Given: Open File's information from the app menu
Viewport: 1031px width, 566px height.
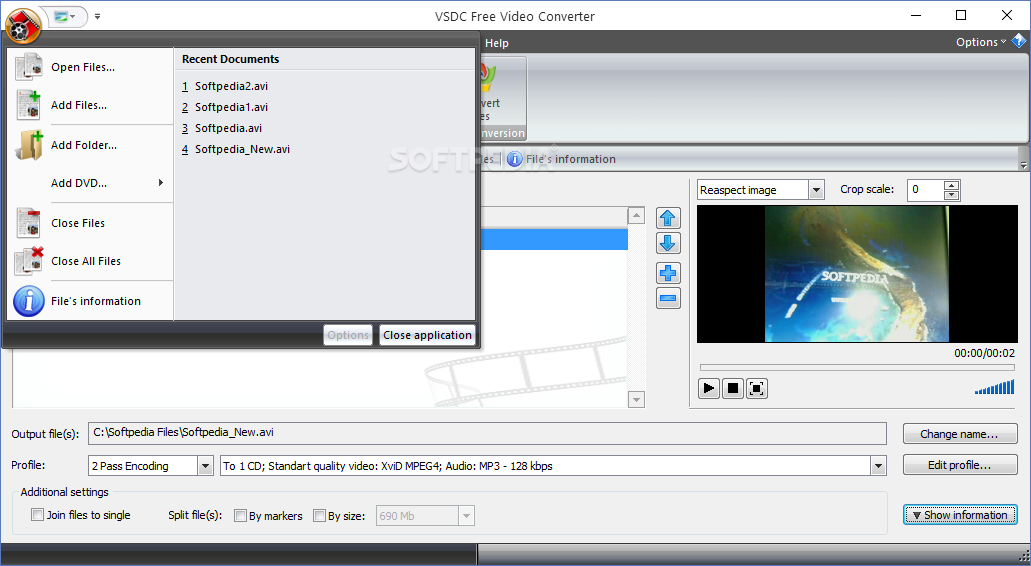Looking at the screenshot, I should click(x=92, y=301).
